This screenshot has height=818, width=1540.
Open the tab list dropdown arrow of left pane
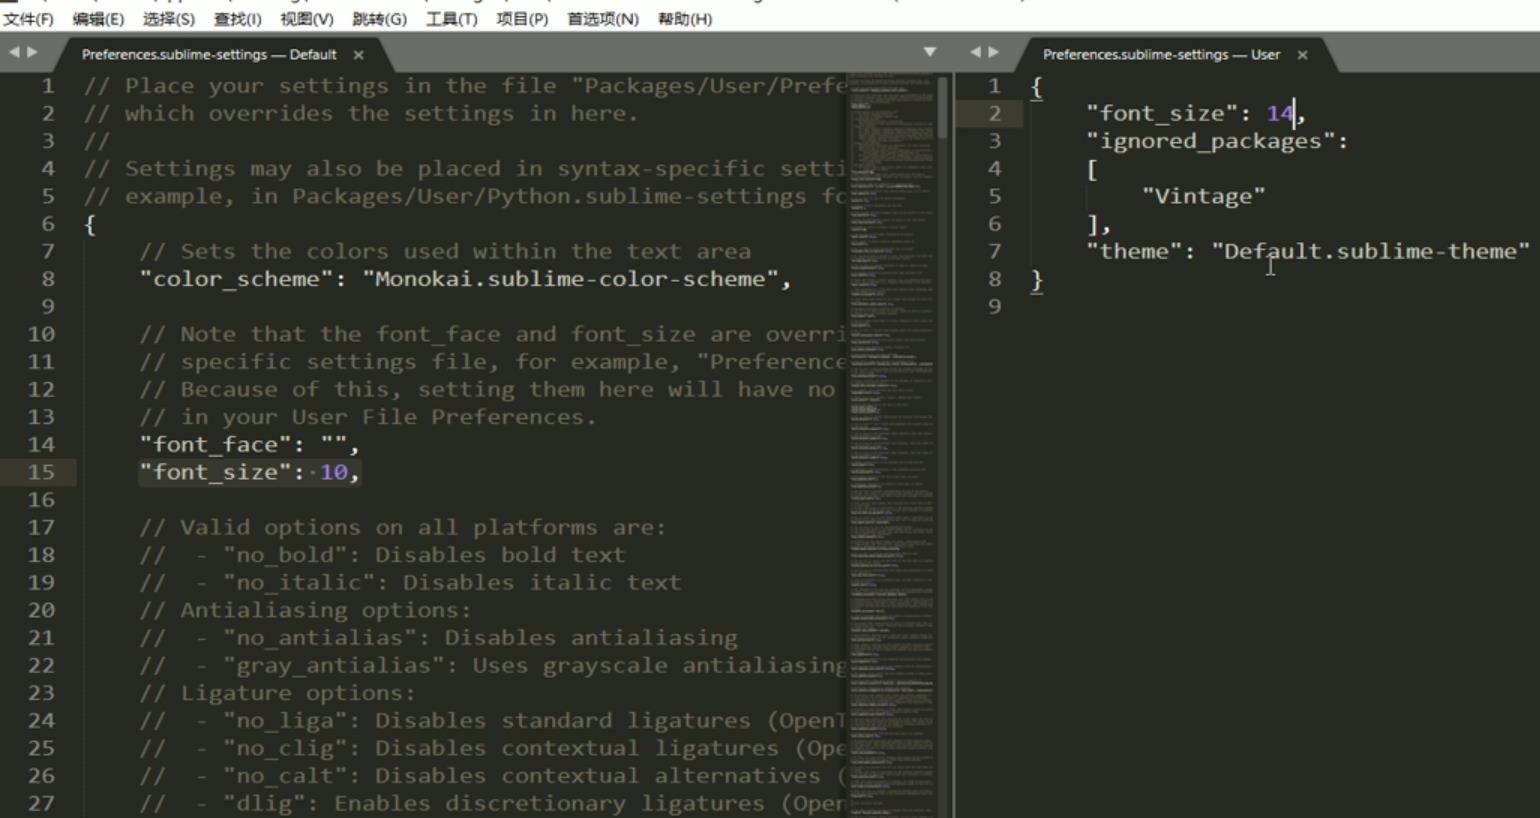click(x=930, y=52)
